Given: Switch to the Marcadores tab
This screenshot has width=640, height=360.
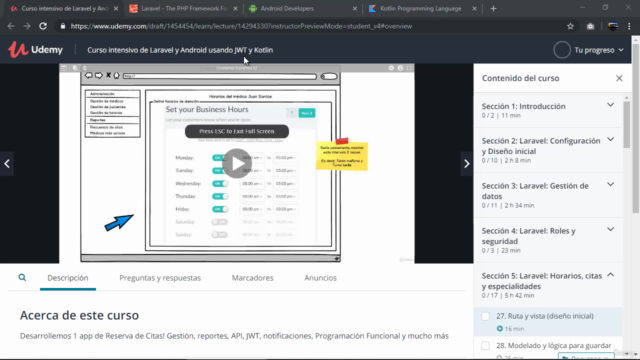Looking at the screenshot, I should point(253,278).
